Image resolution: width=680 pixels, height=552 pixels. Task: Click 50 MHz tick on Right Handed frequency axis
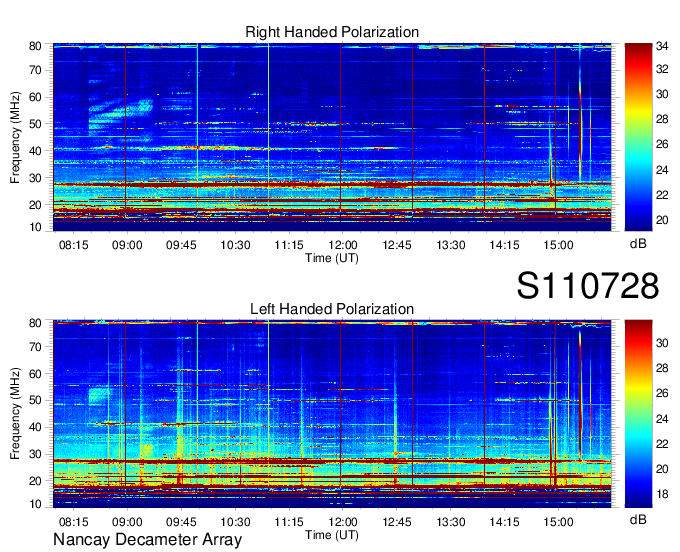tap(35, 124)
